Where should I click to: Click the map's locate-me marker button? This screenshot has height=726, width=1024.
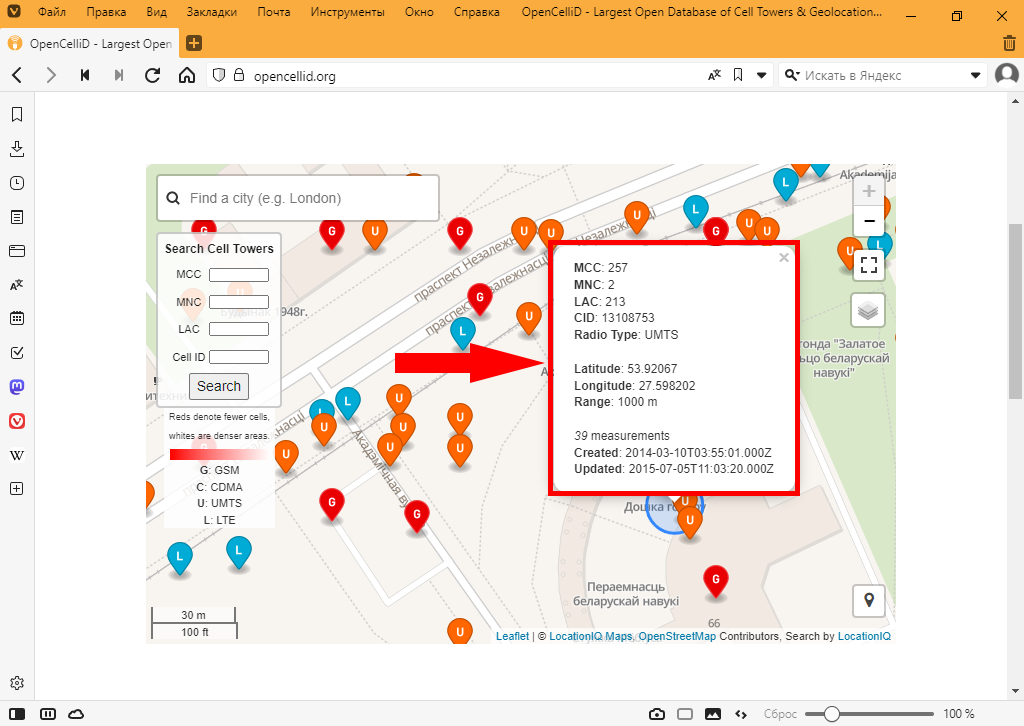point(868,600)
